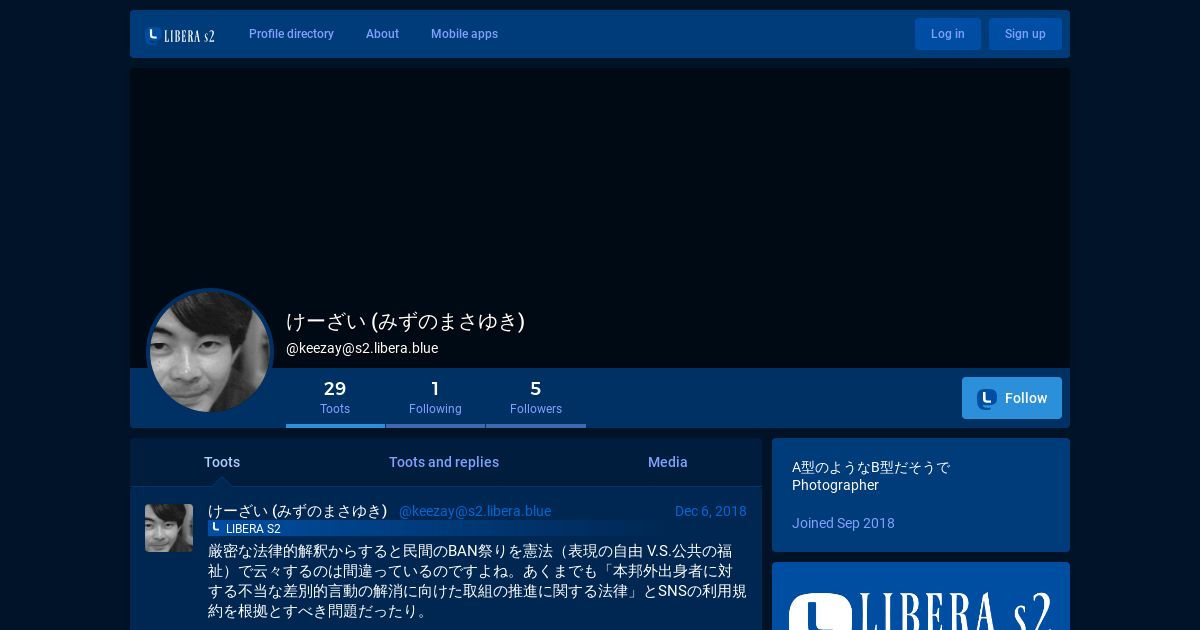View the 29 Toots count tab
1200x630 pixels.
click(x=335, y=398)
